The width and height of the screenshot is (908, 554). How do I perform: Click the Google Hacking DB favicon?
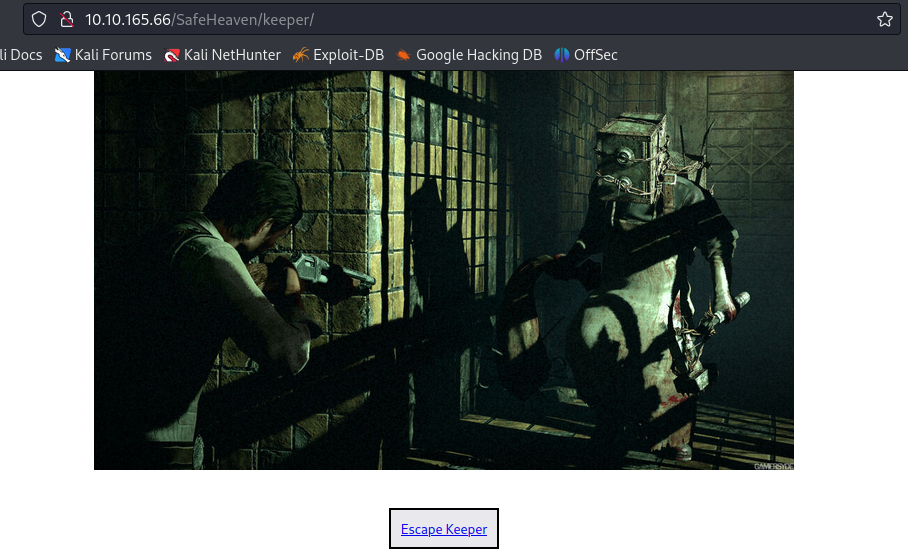coord(403,55)
